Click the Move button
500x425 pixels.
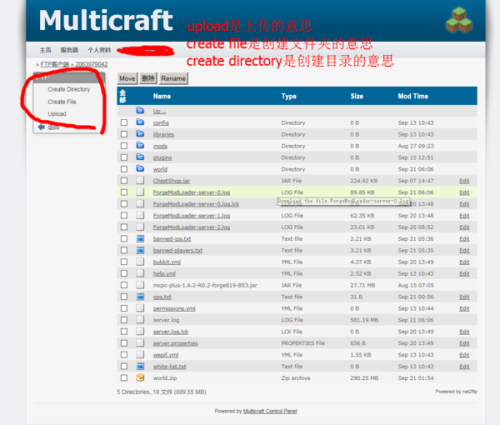pyautogui.click(x=127, y=78)
